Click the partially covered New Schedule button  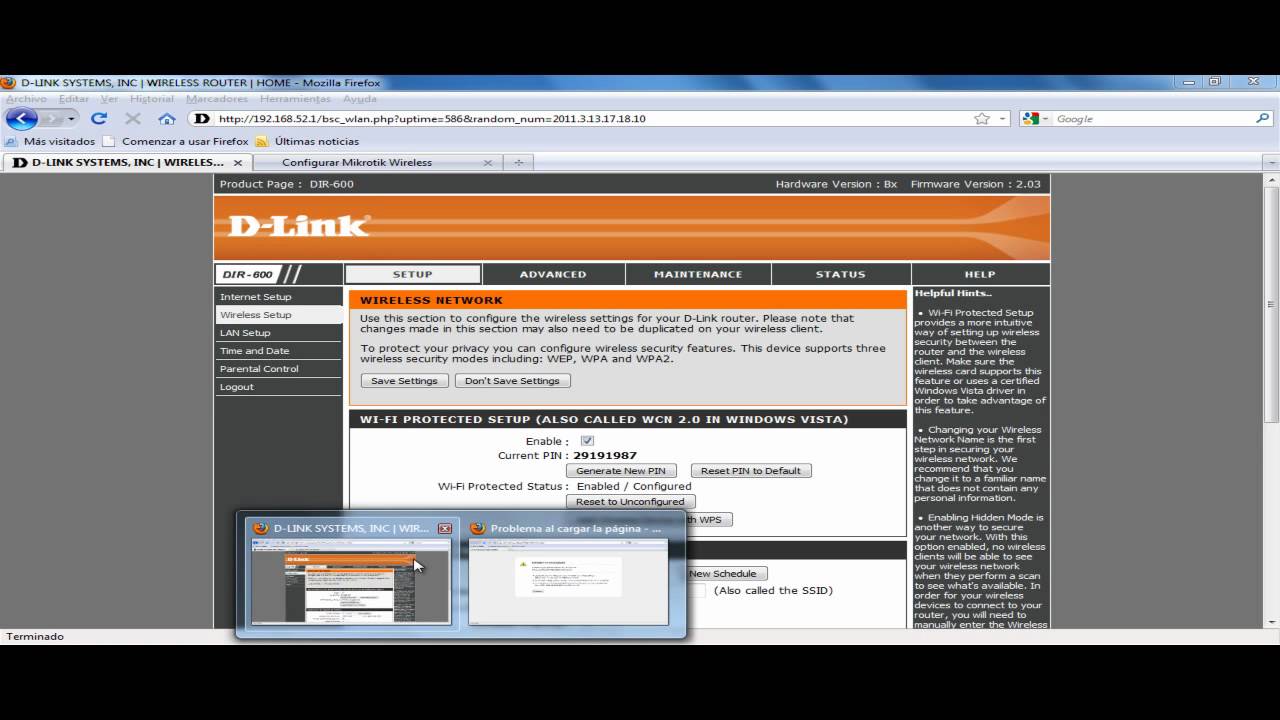727,574
